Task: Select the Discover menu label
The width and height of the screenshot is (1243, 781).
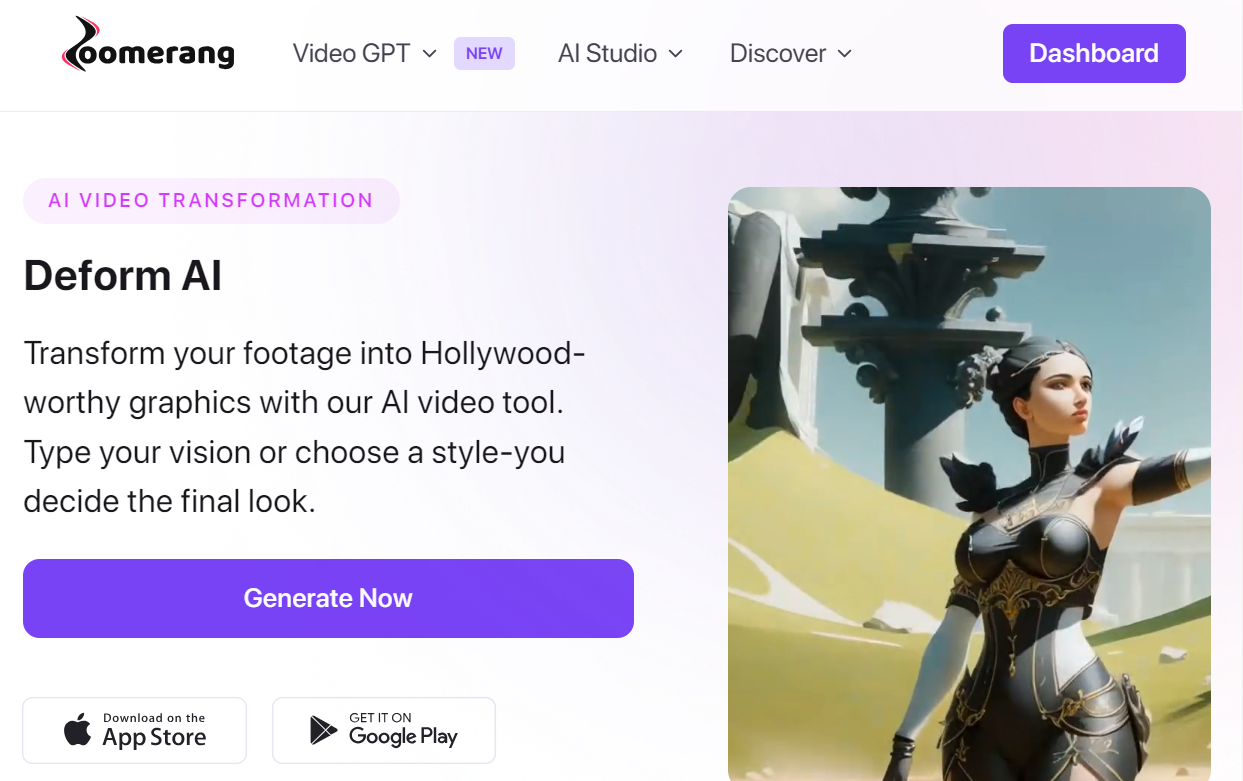Action: pos(778,54)
